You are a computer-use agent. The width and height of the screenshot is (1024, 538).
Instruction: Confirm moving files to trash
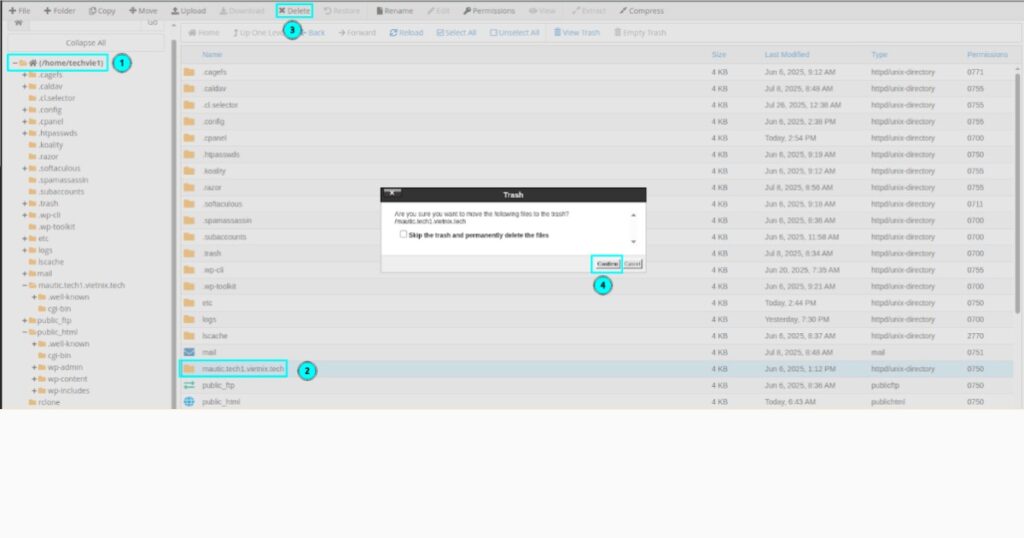point(606,264)
